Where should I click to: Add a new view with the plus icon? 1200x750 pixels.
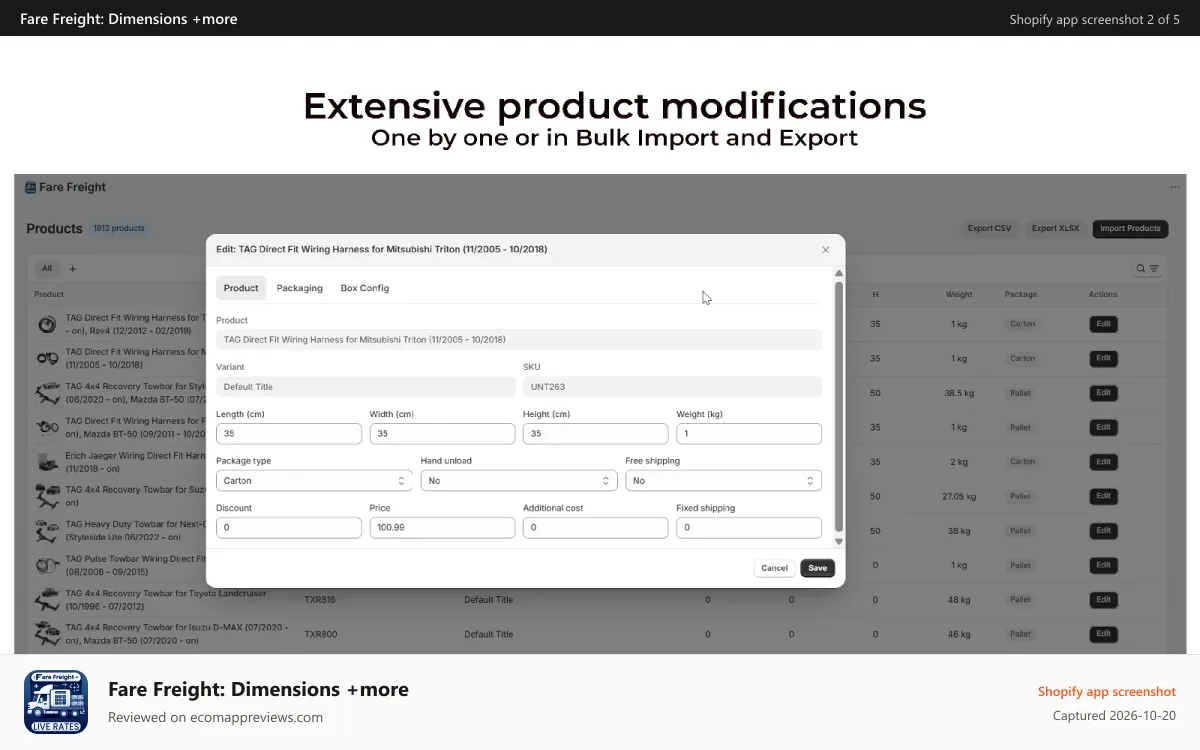click(x=73, y=268)
